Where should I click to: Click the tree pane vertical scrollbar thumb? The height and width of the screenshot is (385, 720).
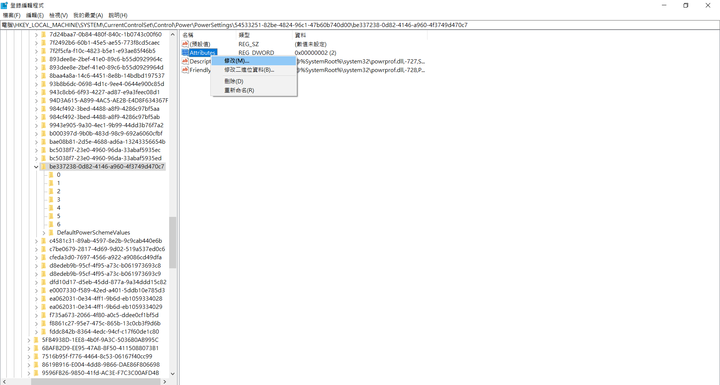click(173, 243)
